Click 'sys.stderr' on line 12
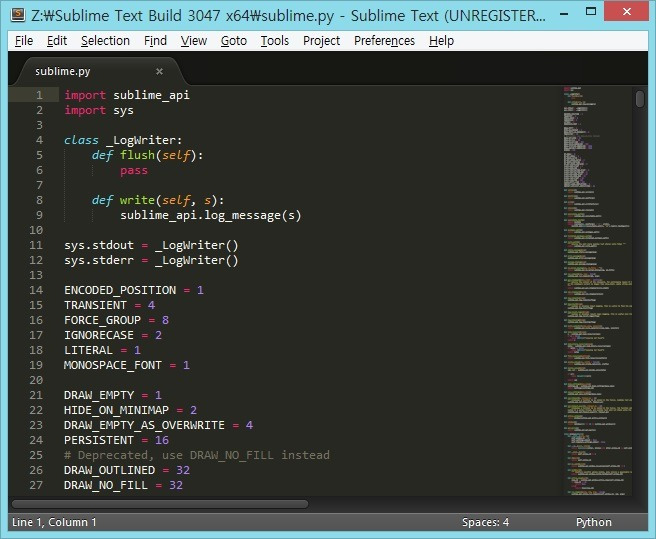Viewport: 656px width, 539px height. coord(99,260)
